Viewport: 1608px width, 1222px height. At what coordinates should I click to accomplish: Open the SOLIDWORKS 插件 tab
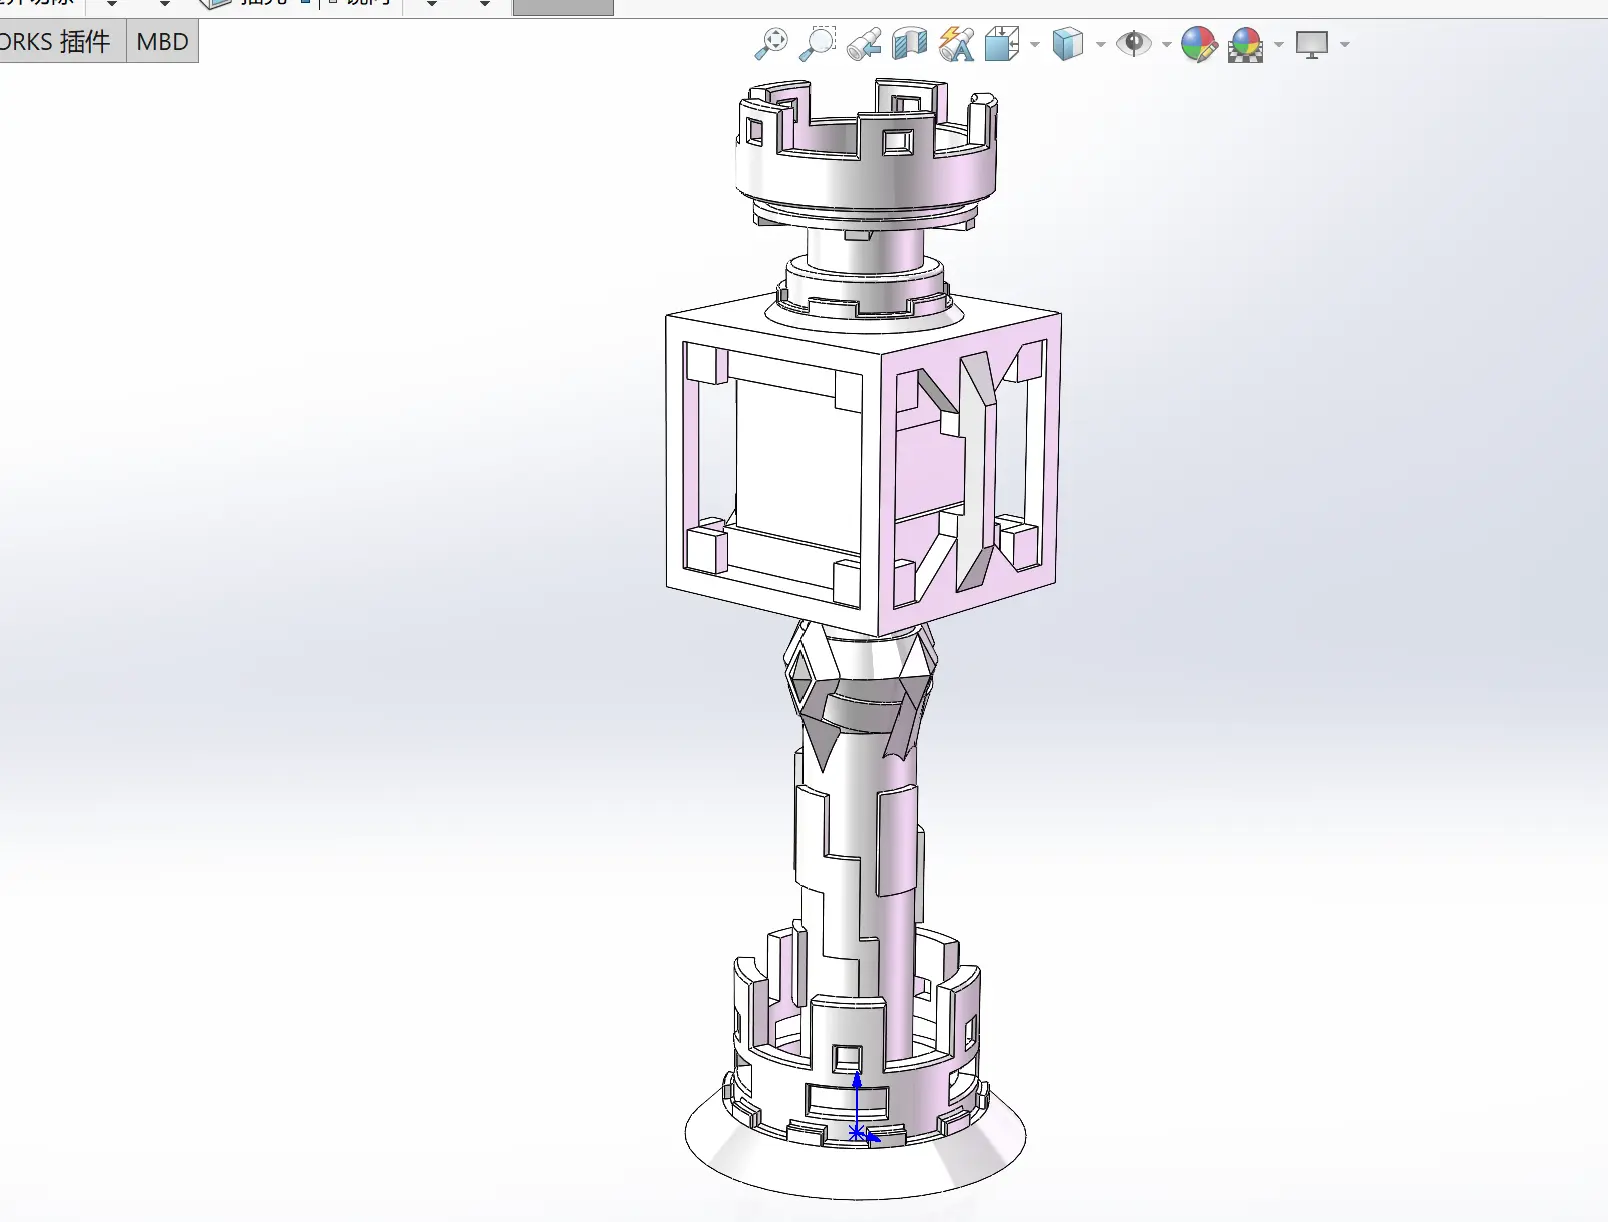point(61,42)
